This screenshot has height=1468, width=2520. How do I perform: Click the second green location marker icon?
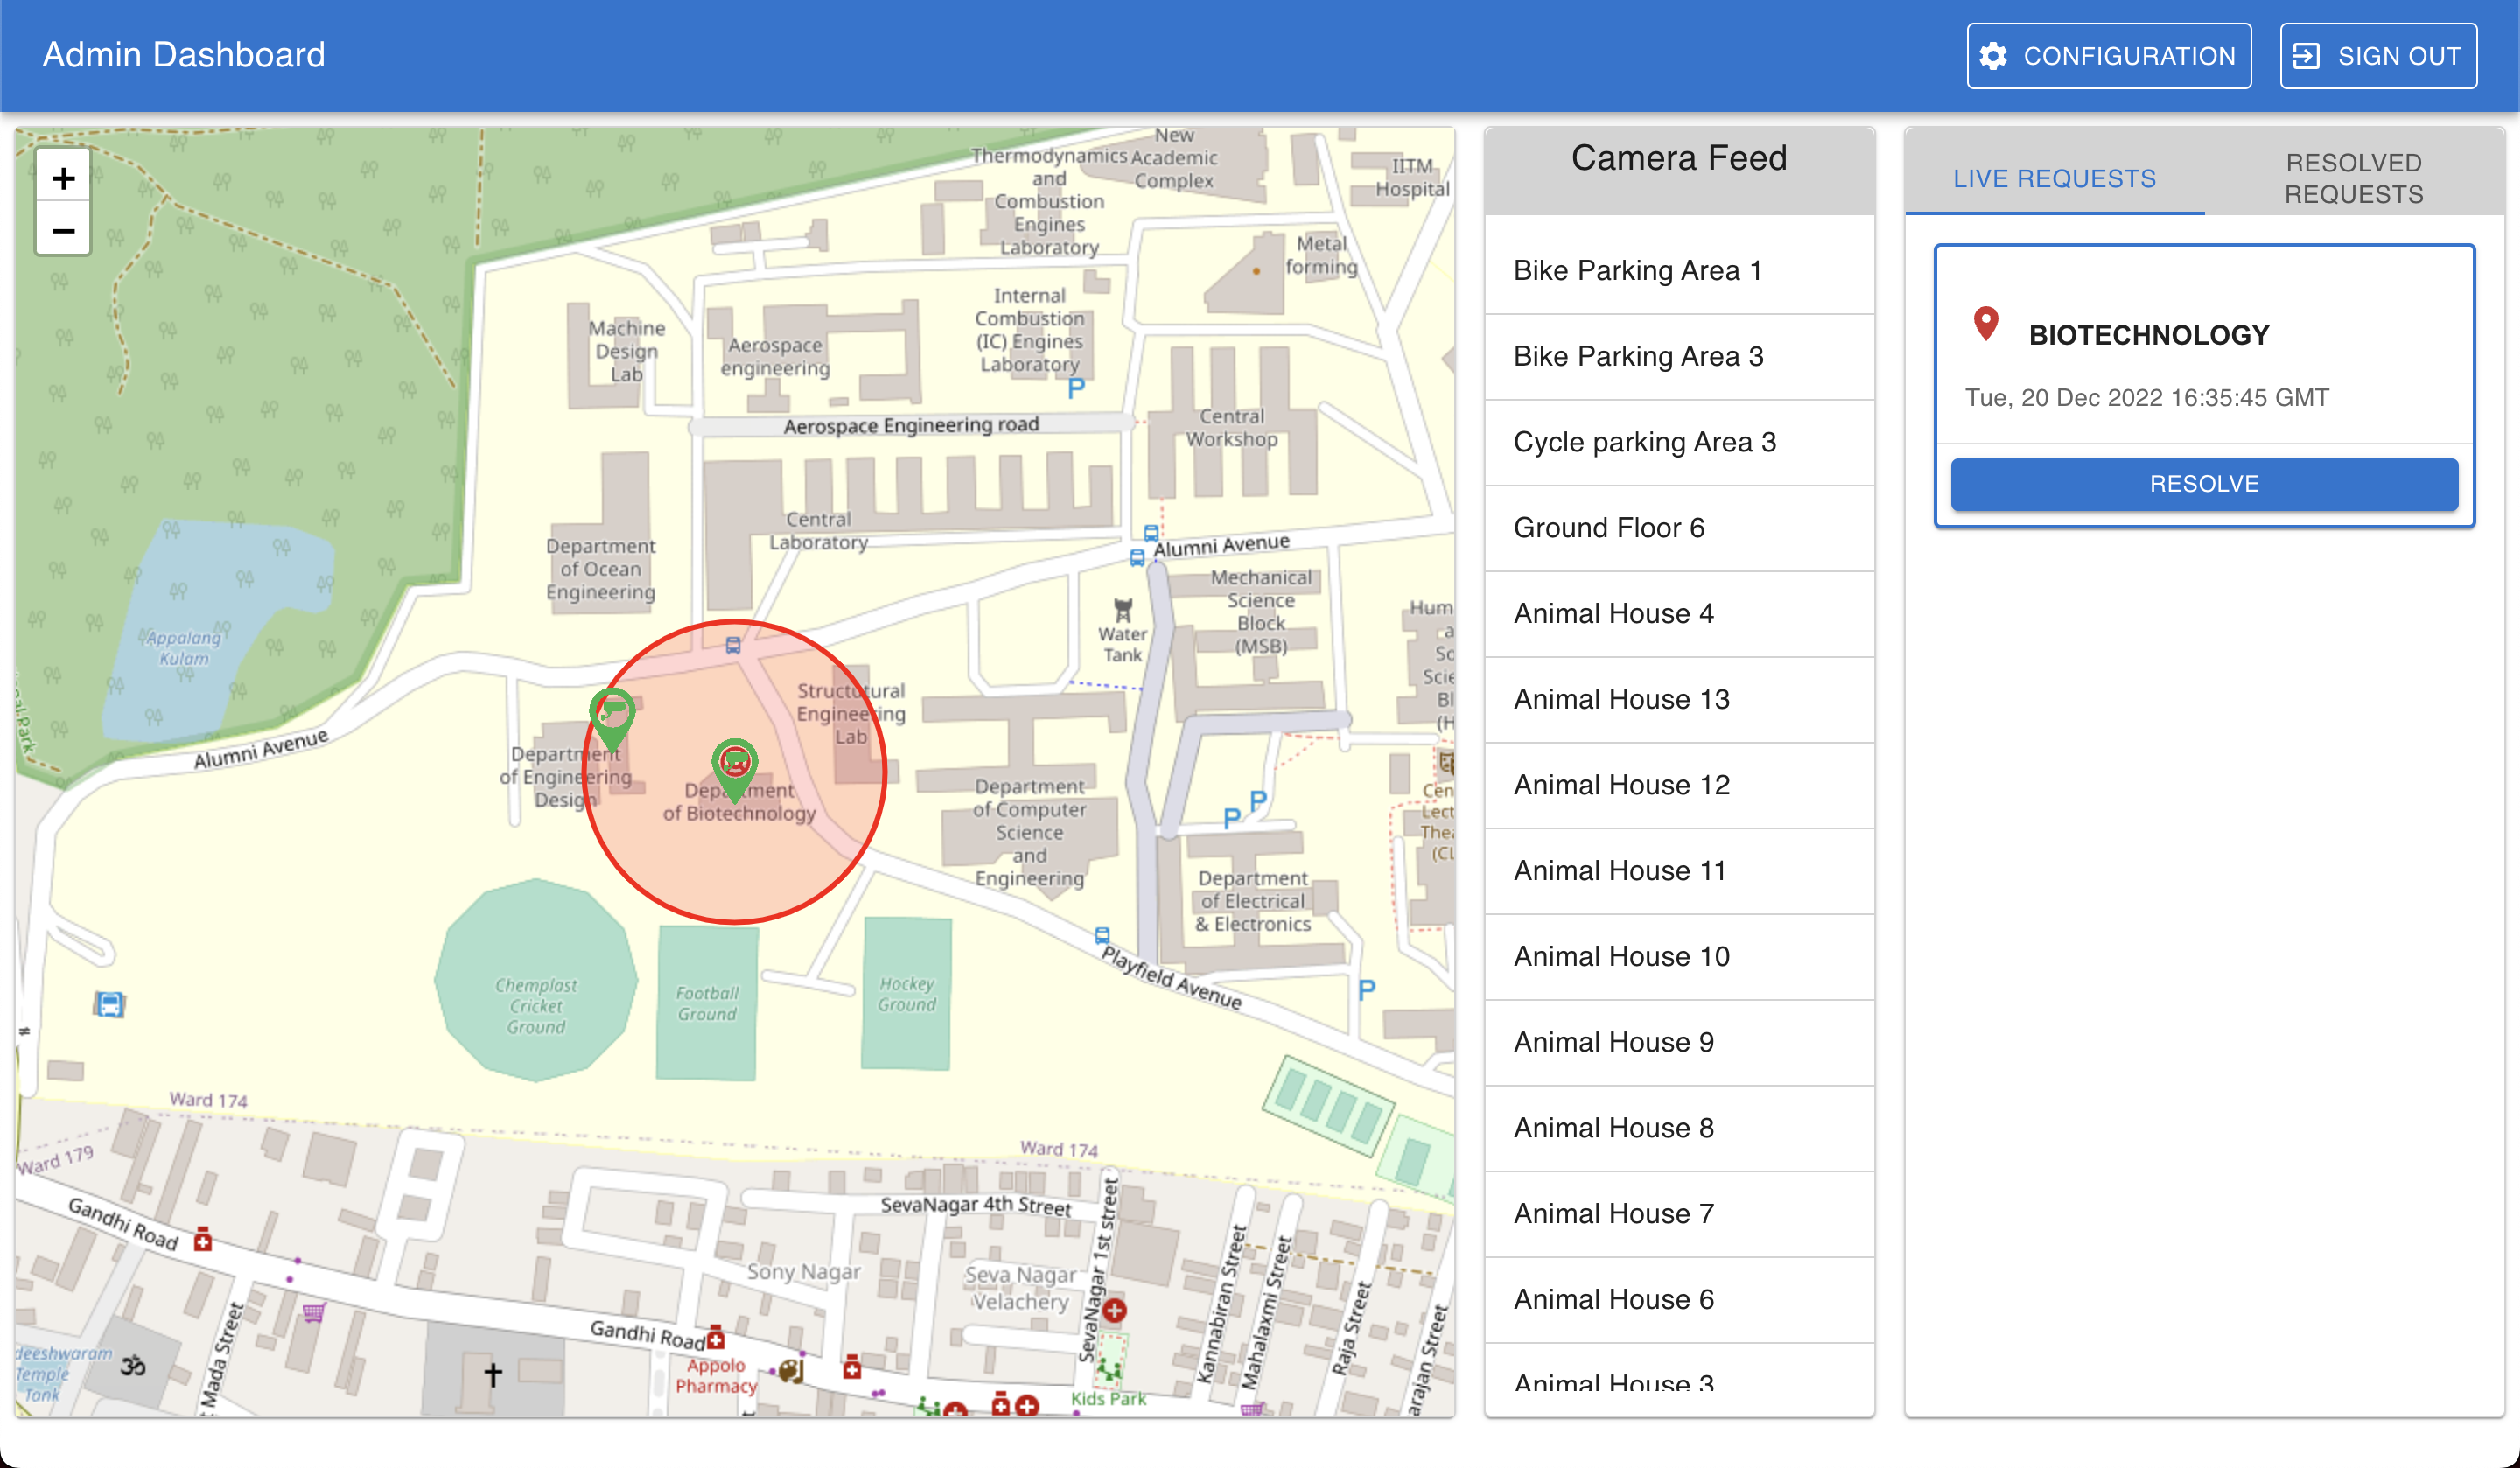coord(736,762)
